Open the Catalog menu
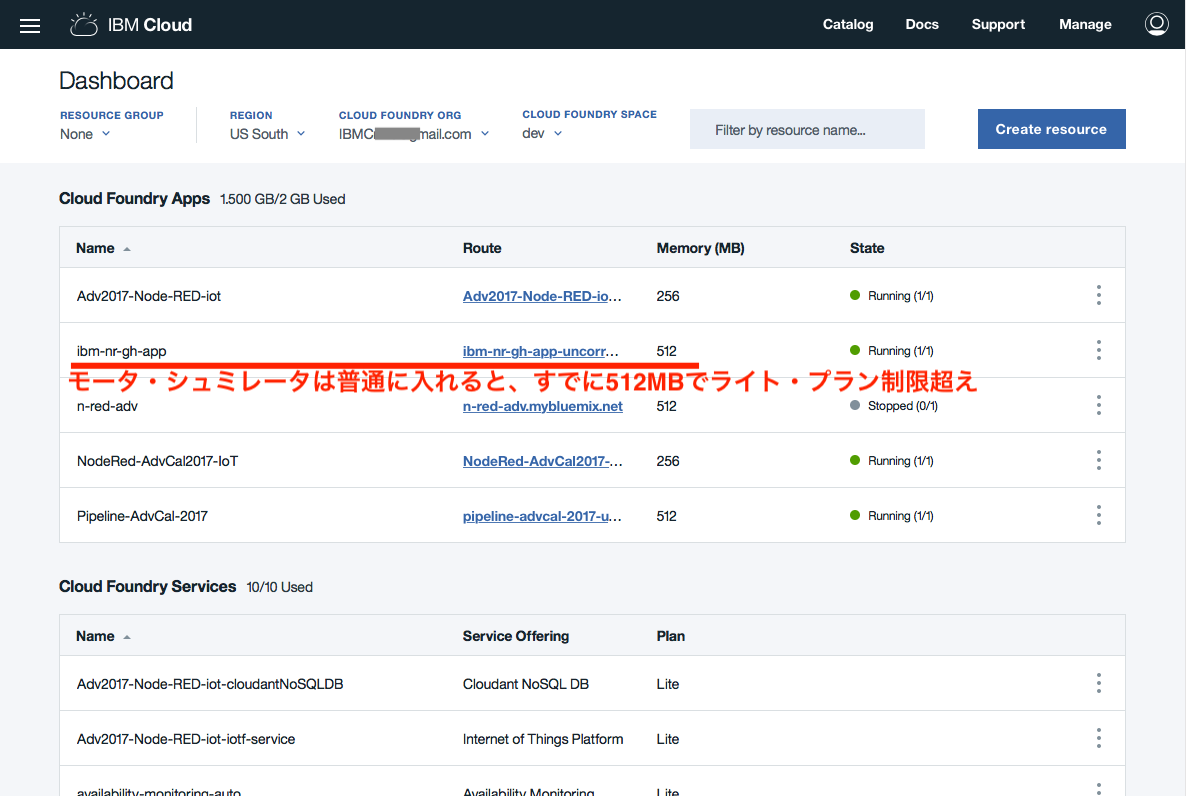The image size is (1186, 796). (848, 24)
